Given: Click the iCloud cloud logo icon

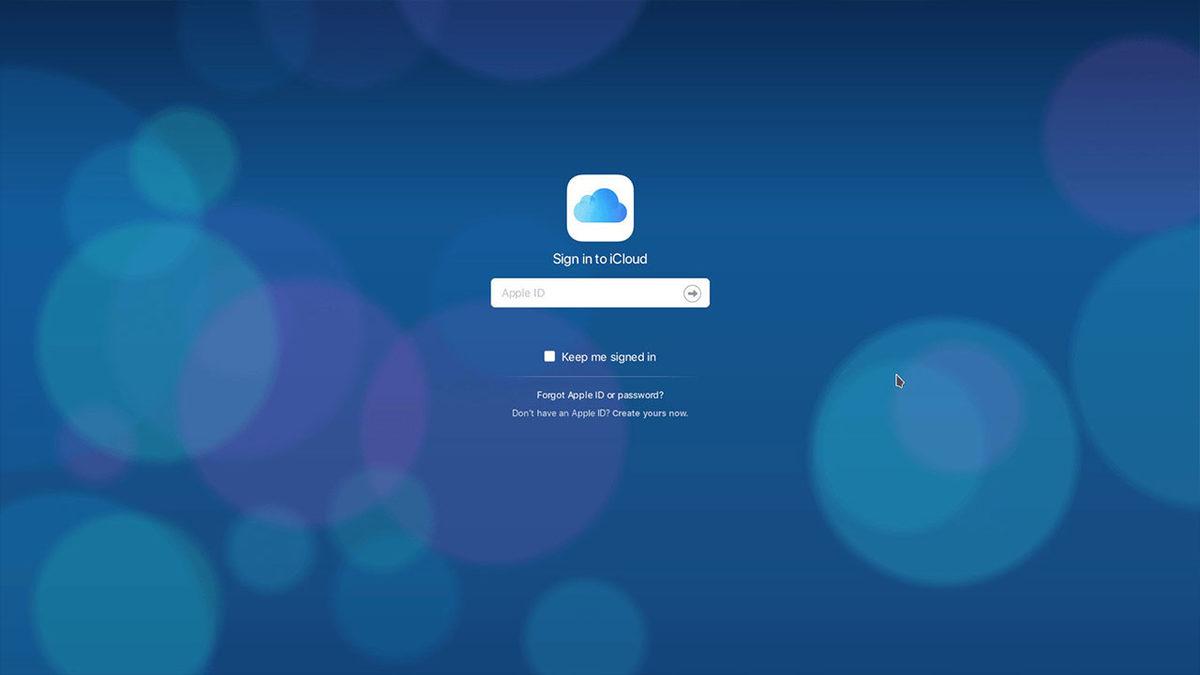Looking at the screenshot, I should pos(600,208).
